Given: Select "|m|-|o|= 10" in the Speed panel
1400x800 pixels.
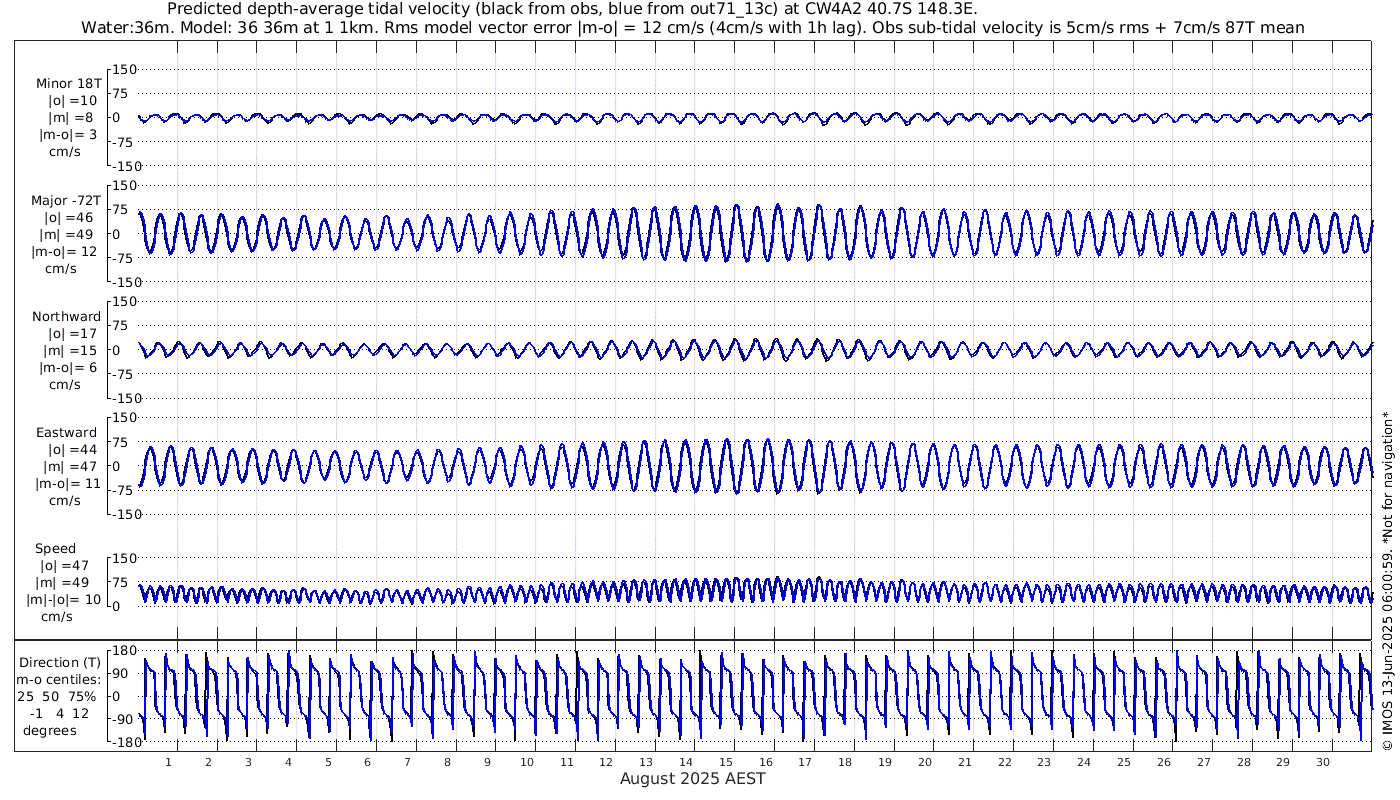Looking at the screenshot, I should 64,600.
